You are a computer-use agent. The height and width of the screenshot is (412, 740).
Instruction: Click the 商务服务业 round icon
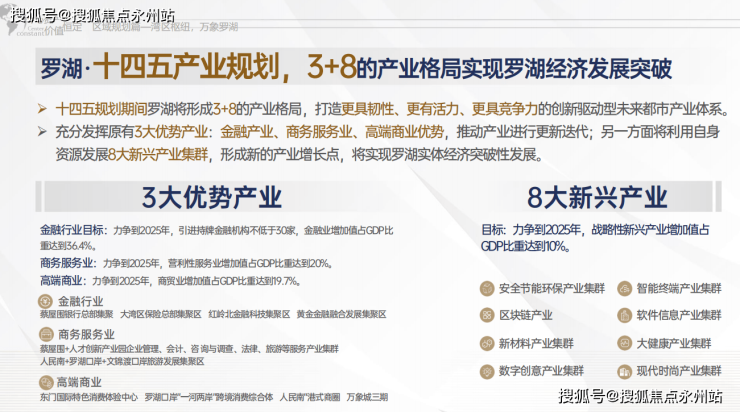coord(46,334)
